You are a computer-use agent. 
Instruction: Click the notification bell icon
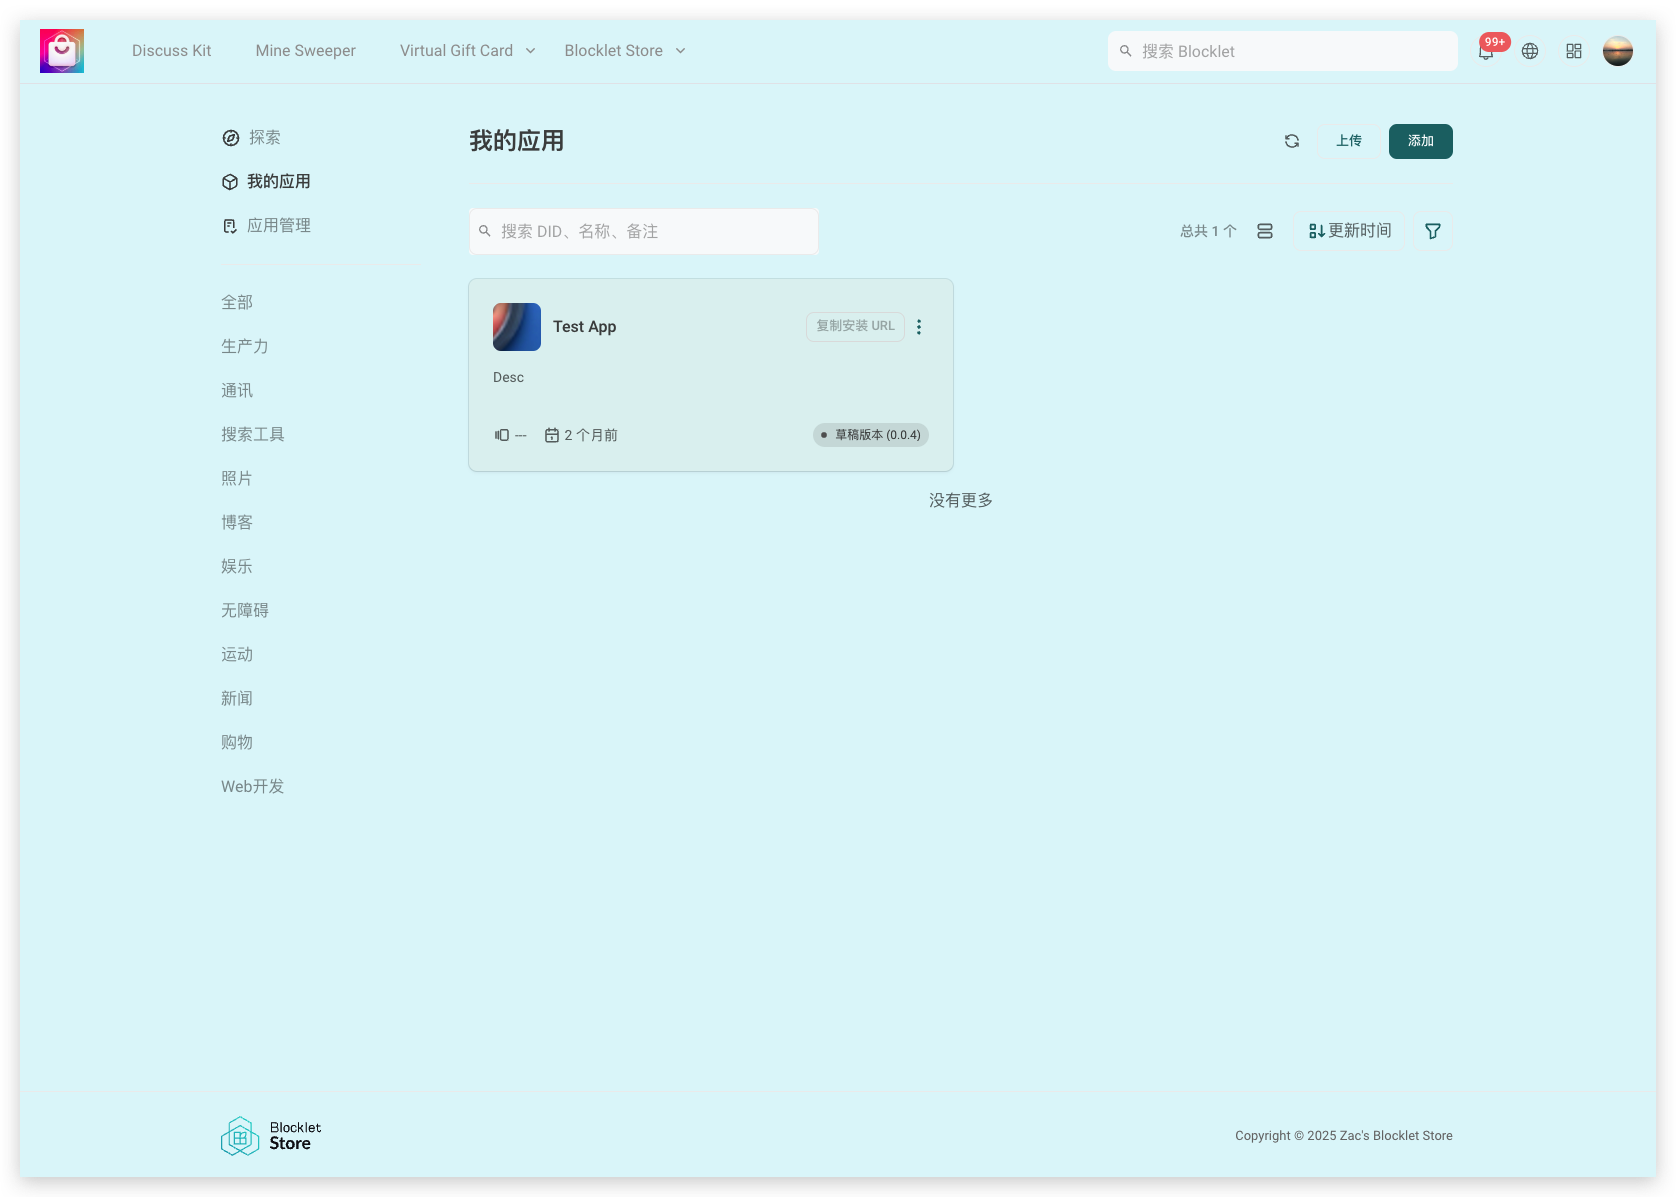pos(1486,52)
